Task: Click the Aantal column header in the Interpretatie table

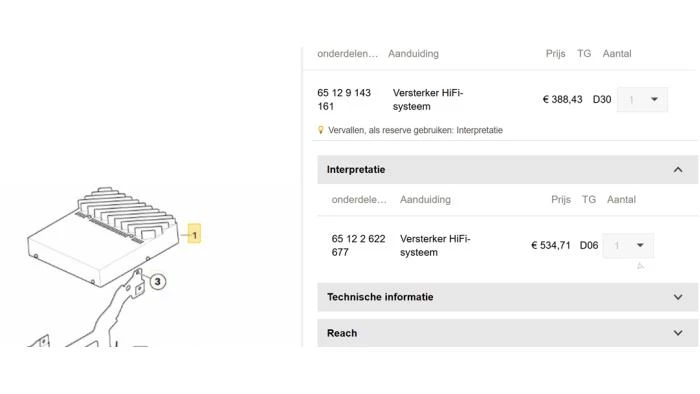Action: tap(621, 199)
